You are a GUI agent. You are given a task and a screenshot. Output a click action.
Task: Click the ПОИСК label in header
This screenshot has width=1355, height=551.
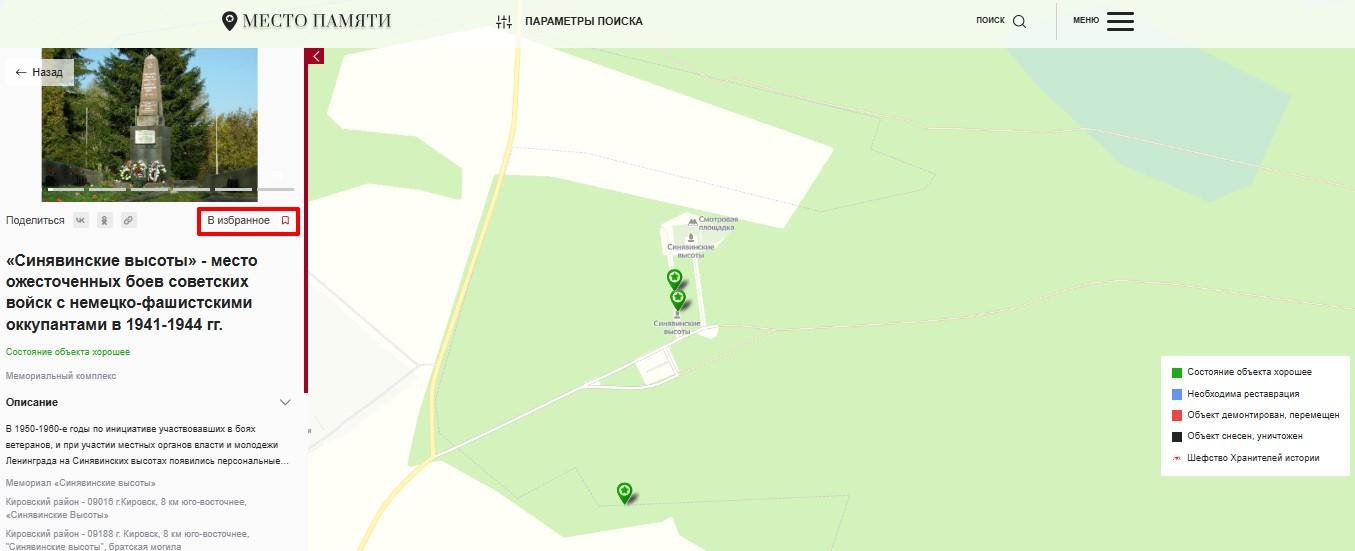[x=990, y=20]
